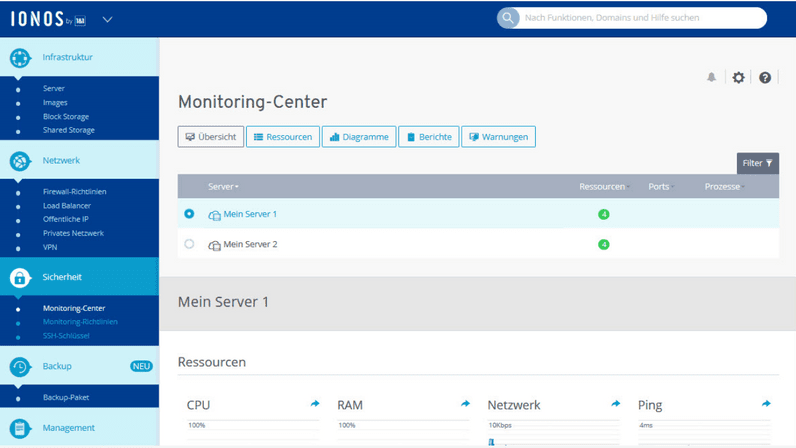Select the Mein Server 1 radio button
The width and height of the screenshot is (796, 448).
point(189,214)
